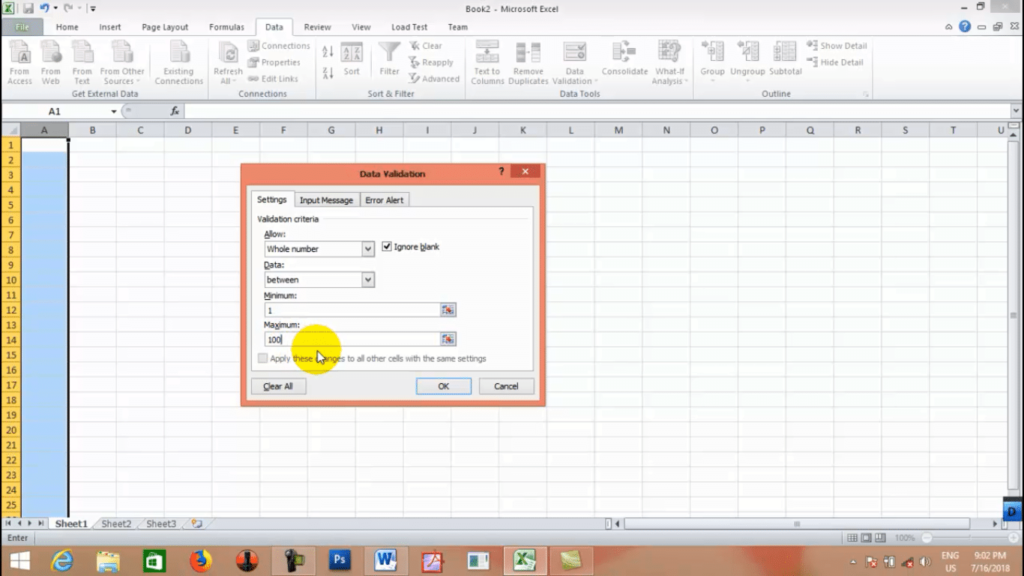Open the Page Layout ribbon tab

165,27
